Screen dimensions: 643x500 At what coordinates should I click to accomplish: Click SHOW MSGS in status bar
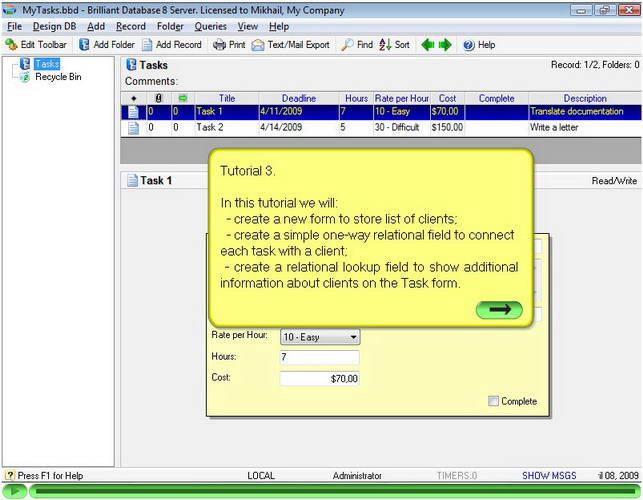point(549,476)
